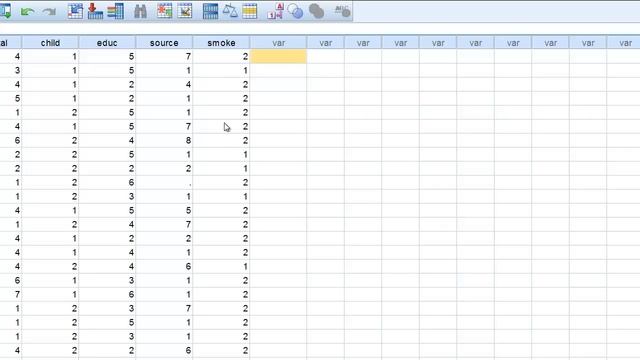640x360 pixels.
Task: Open the Variables info icon
Action: click(116, 11)
